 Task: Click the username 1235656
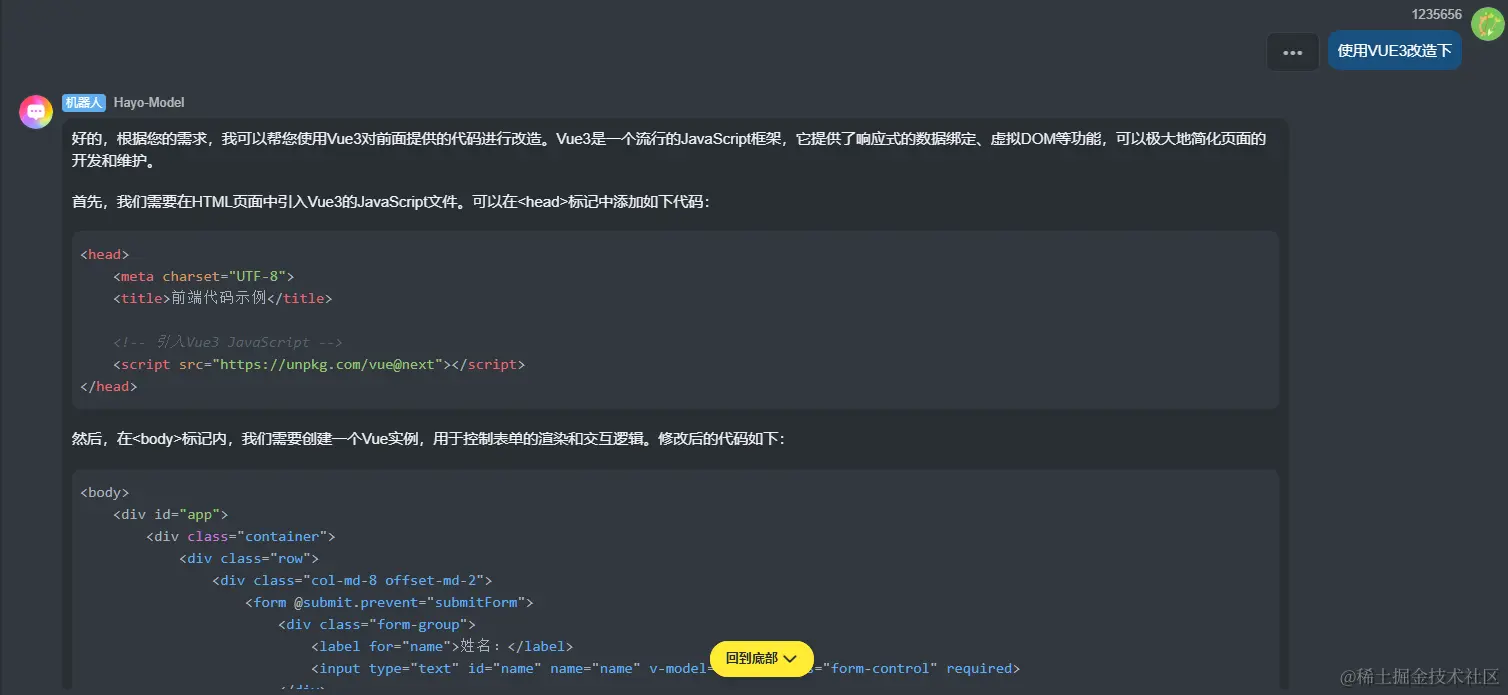(1437, 14)
